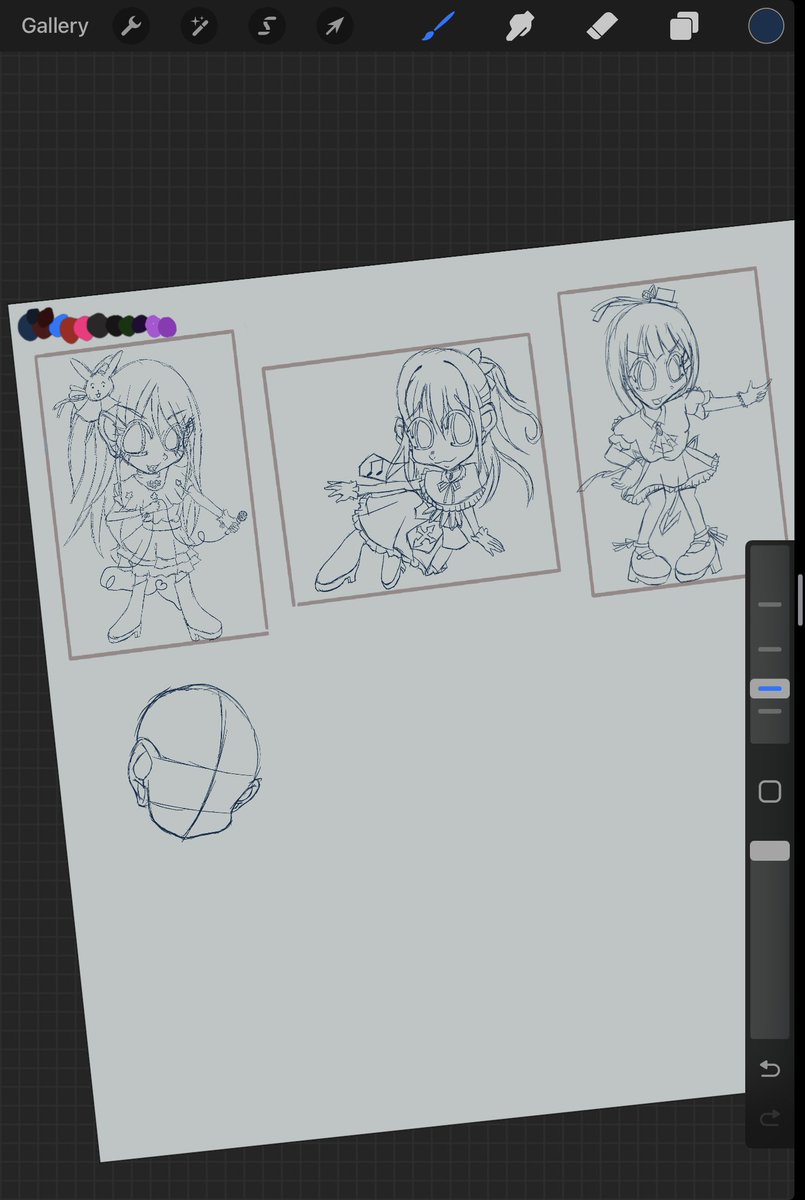The height and width of the screenshot is (1200, 805).
Task: Tap the pink paint dab on canvas
Action: click(83, 328)
